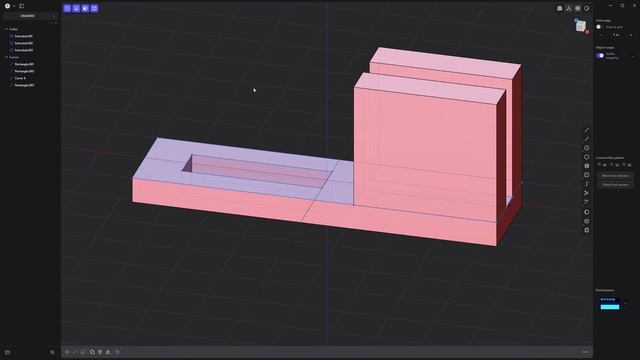Select the Polygon tool in right toolbar
The width and height of the screenshot is (640, 360).
pos(587,157)
